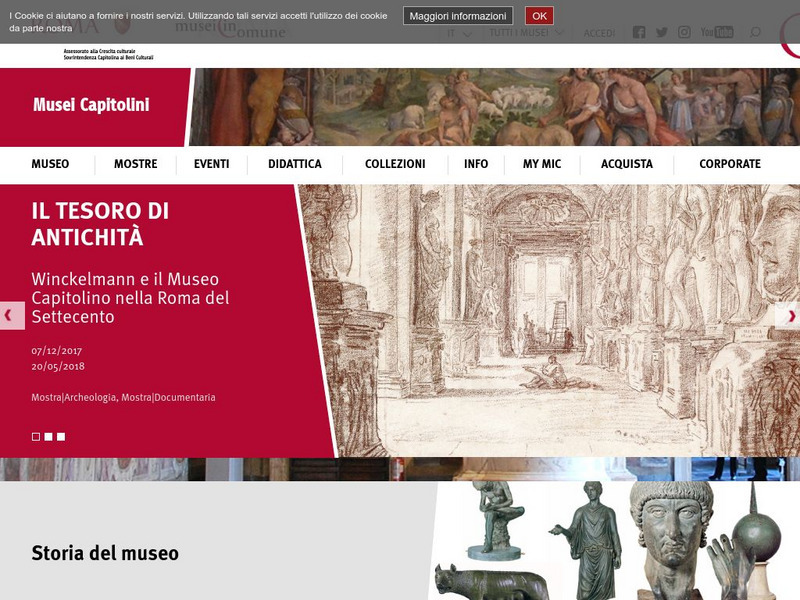The width and height of the screenshot is (800, 600).
Task: Accept cookies with the OK button
Action: click(x=539, y=16)
